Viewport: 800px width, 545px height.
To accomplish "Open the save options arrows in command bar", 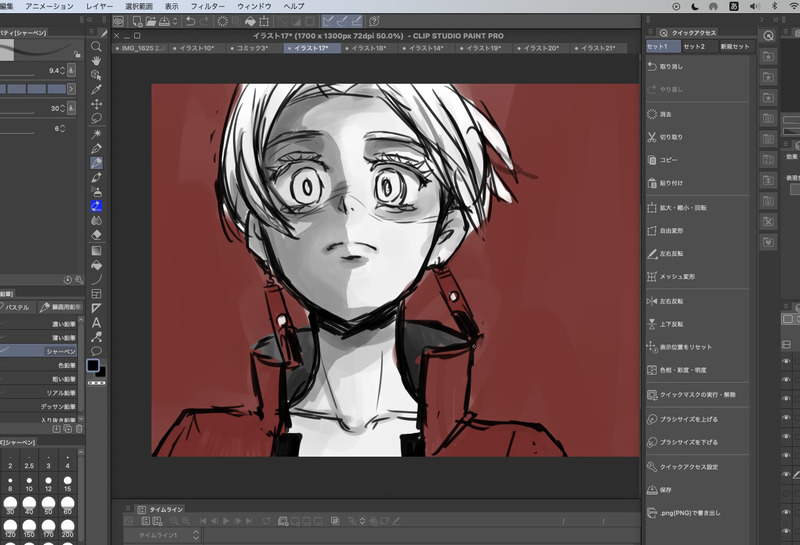I will point(175,21).
